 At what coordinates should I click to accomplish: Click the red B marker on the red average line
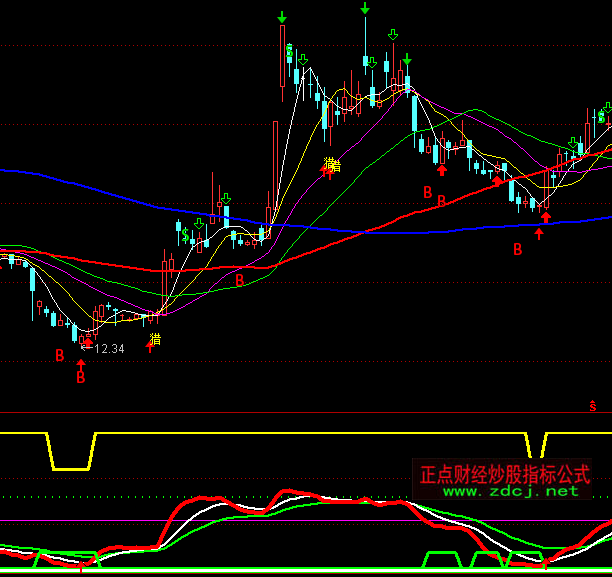(x=239, y=281)
